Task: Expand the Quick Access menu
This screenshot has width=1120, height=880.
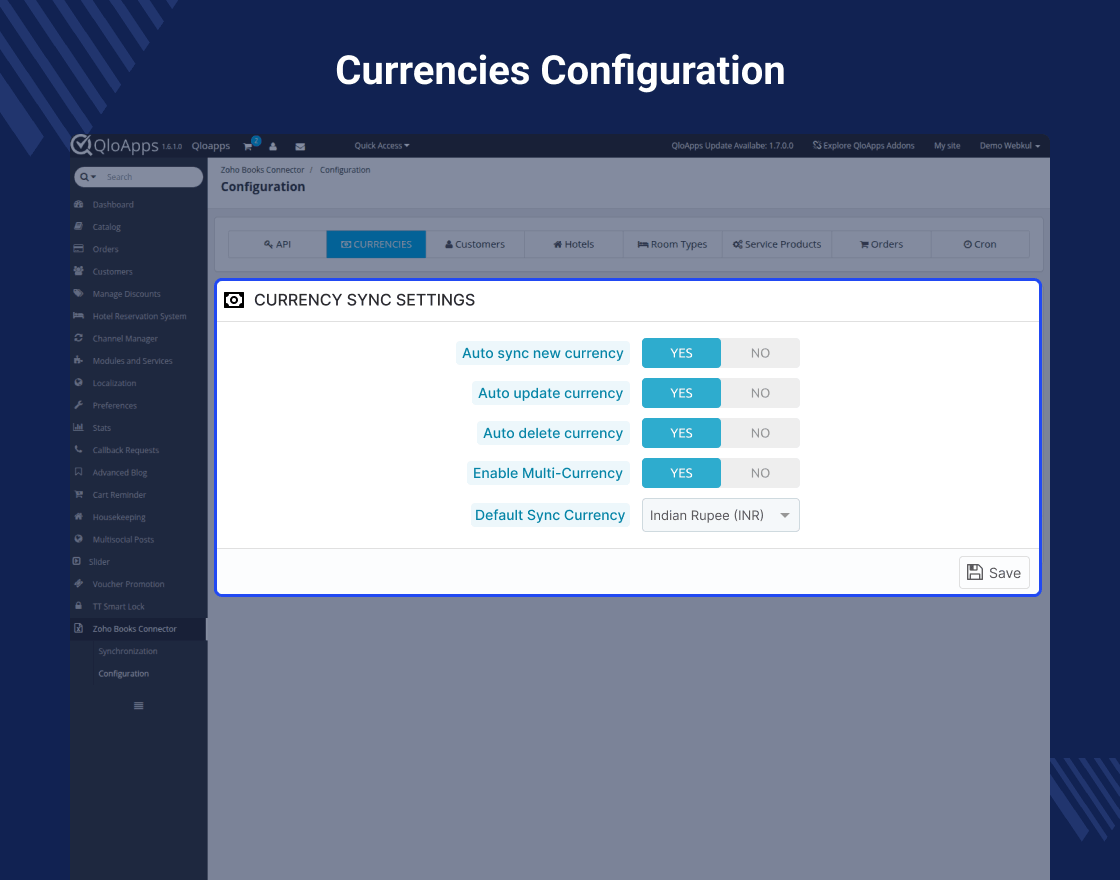Action: [x=382, y=146]
